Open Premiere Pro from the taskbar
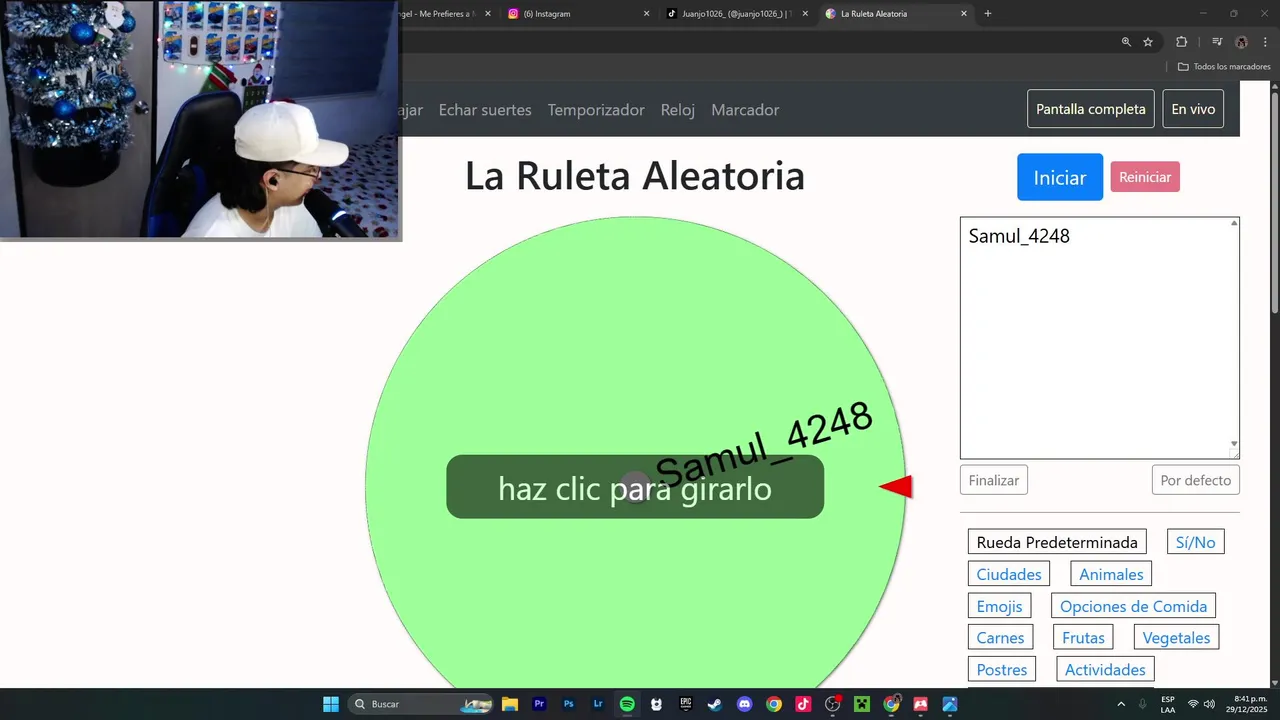 (x=539, y=704)
